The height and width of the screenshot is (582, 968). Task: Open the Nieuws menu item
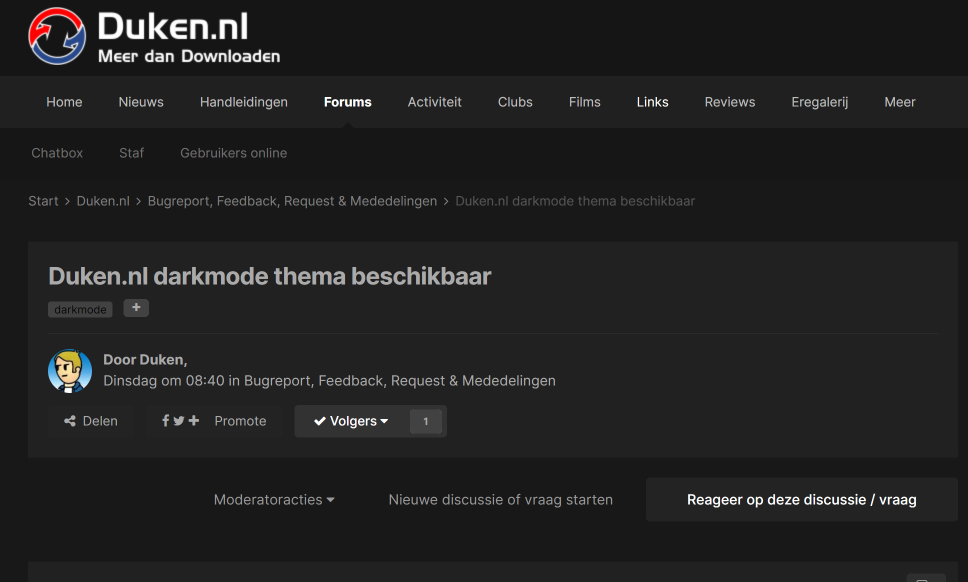[x=141, y=102]
